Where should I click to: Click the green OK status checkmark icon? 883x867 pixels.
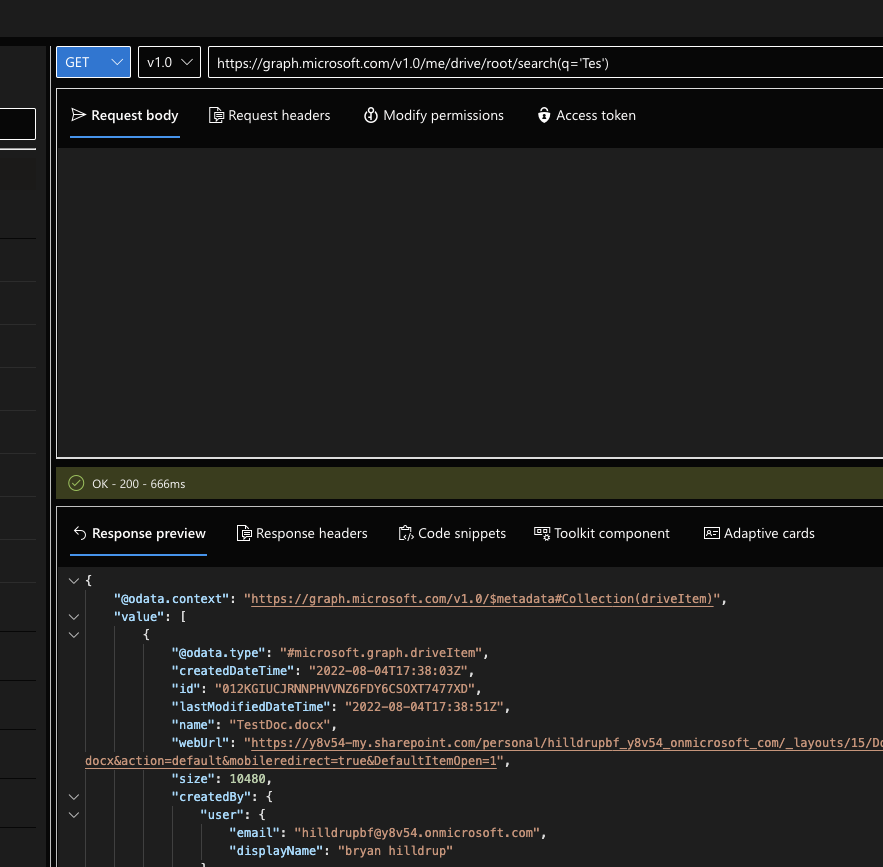(76, 484)
